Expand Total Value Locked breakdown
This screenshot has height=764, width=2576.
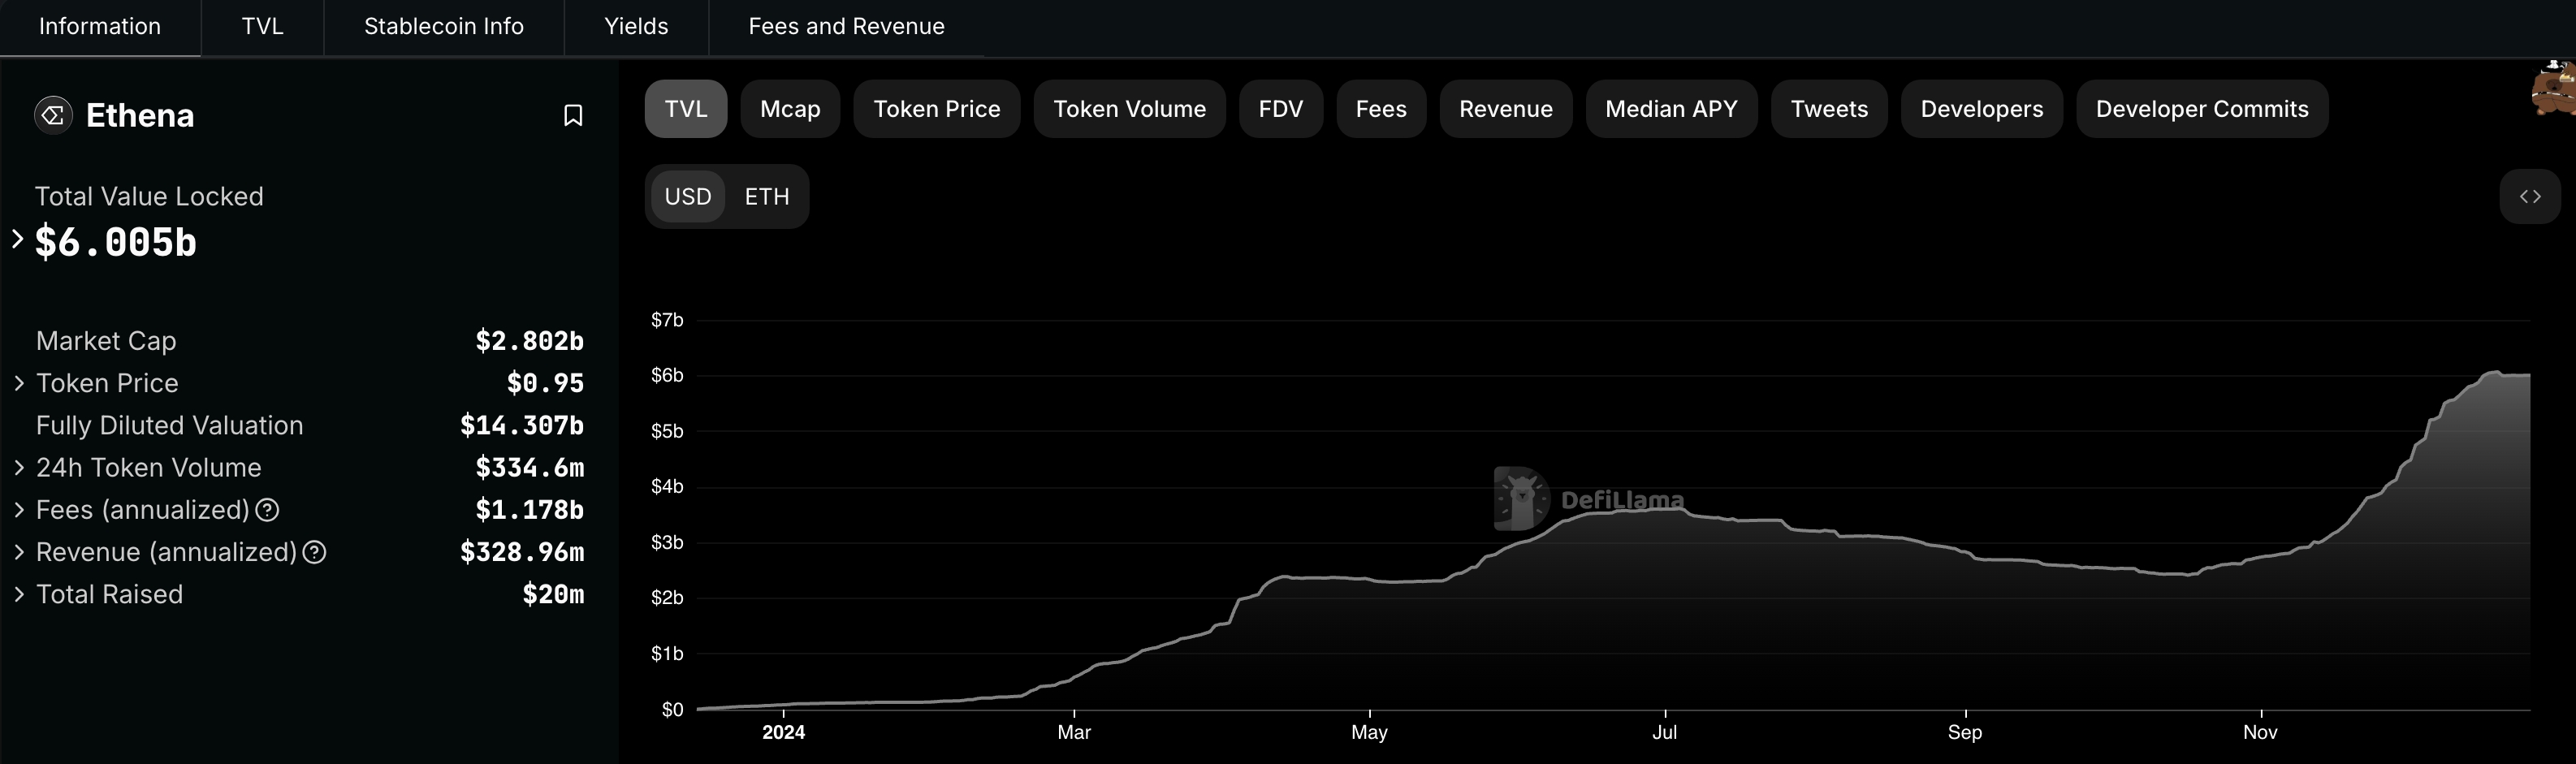tap(17, 239)
